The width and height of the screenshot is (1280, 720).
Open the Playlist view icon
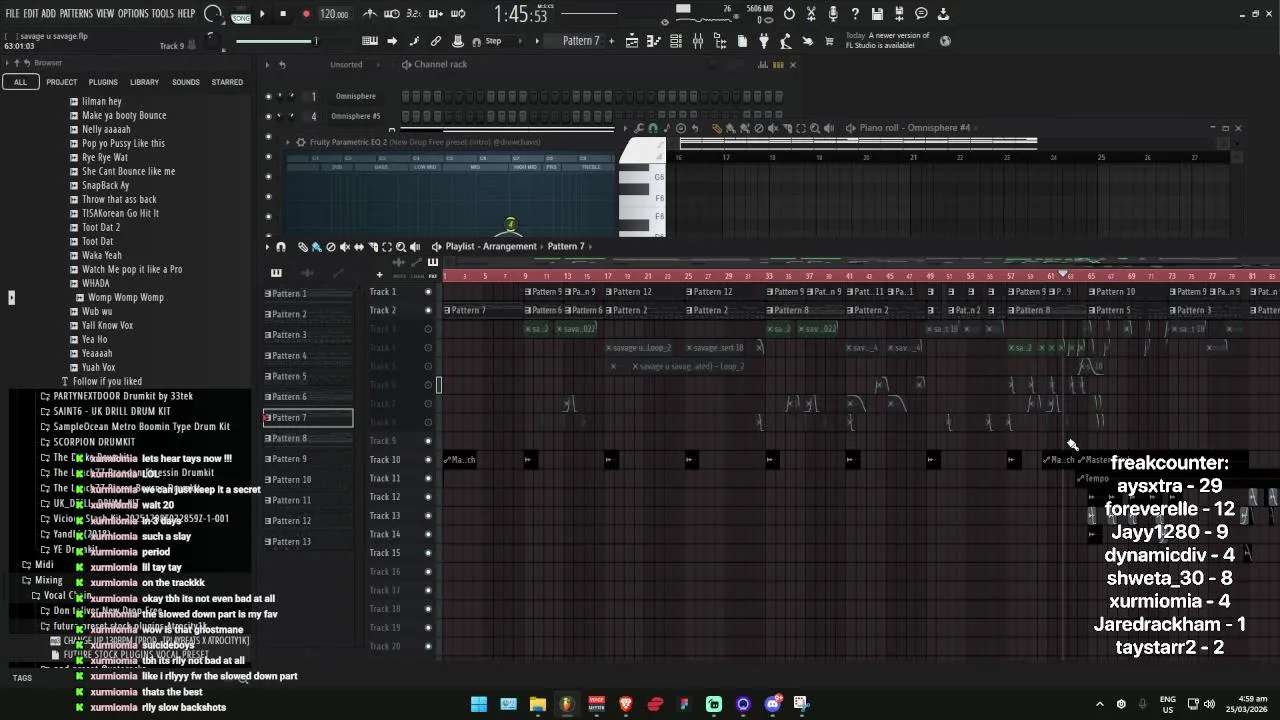click(632, 41)
